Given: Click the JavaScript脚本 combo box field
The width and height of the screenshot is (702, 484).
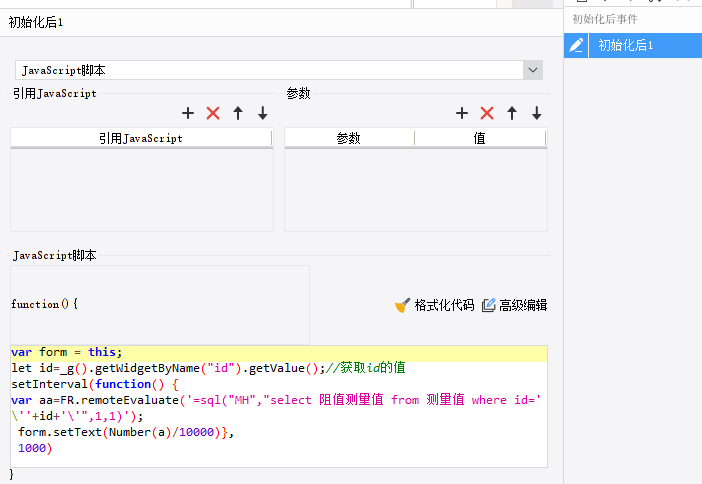Looking at the screenshot, I should point(268,70).
